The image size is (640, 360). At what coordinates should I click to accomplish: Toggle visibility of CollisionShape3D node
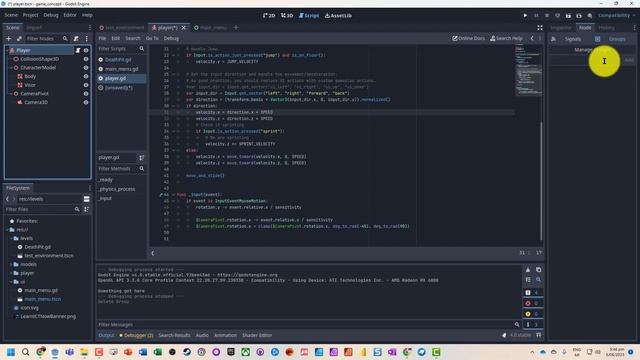point(86,59)
